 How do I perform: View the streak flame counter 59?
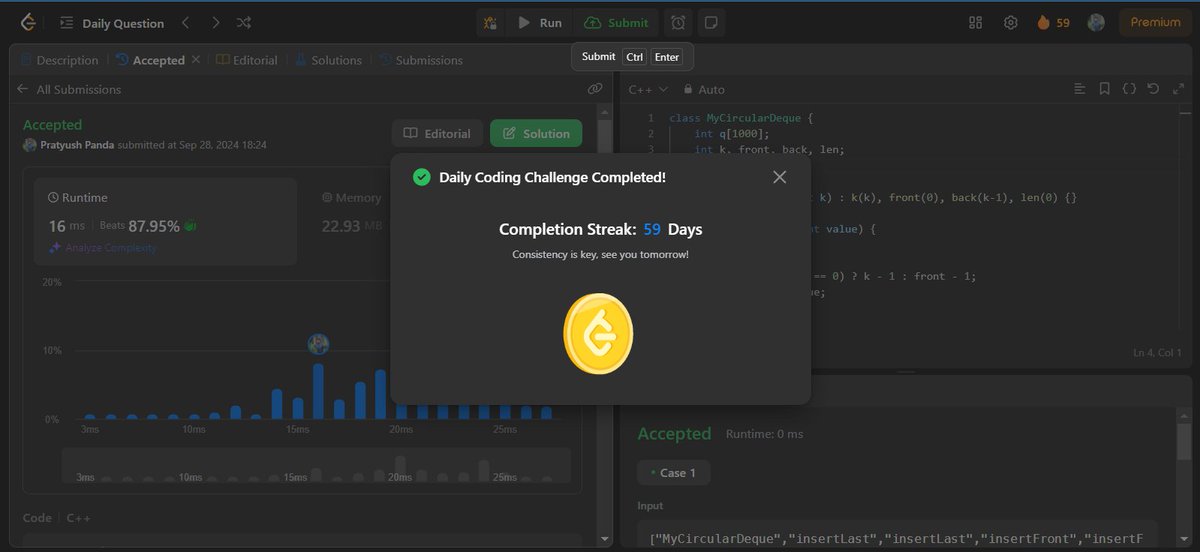coord(1053,22)
